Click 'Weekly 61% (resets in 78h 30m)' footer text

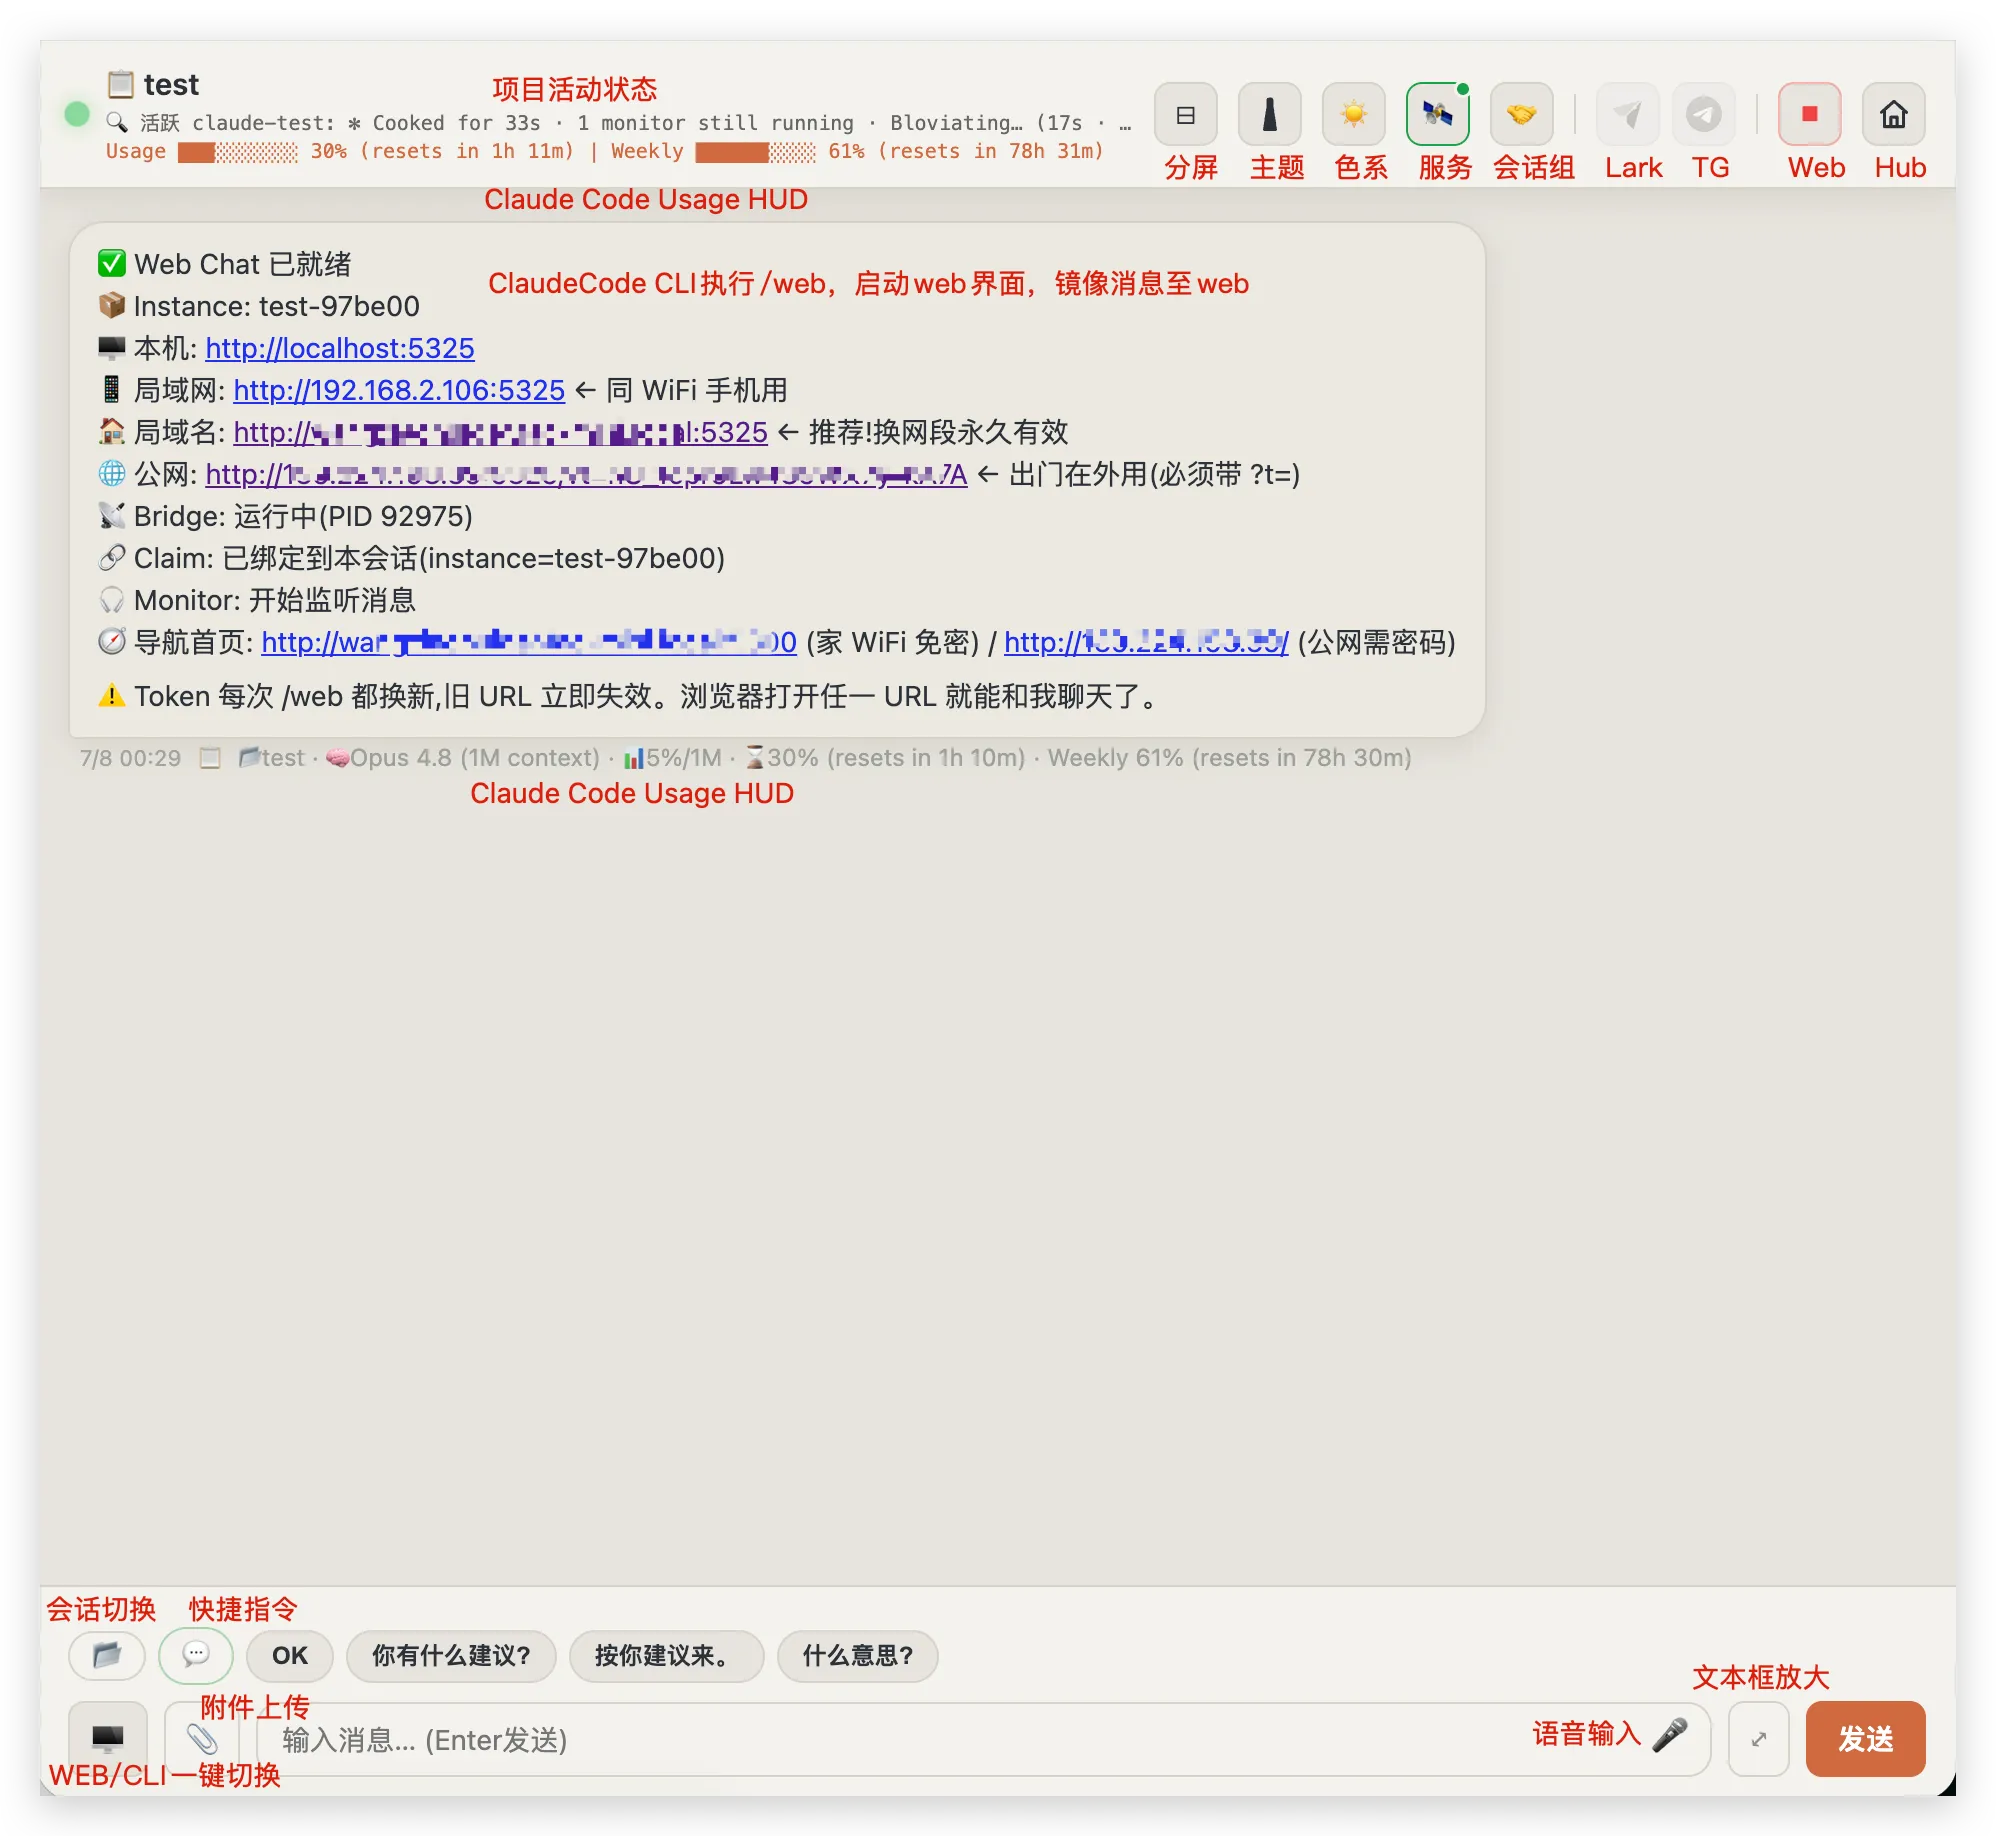(x=1229, y=758)
